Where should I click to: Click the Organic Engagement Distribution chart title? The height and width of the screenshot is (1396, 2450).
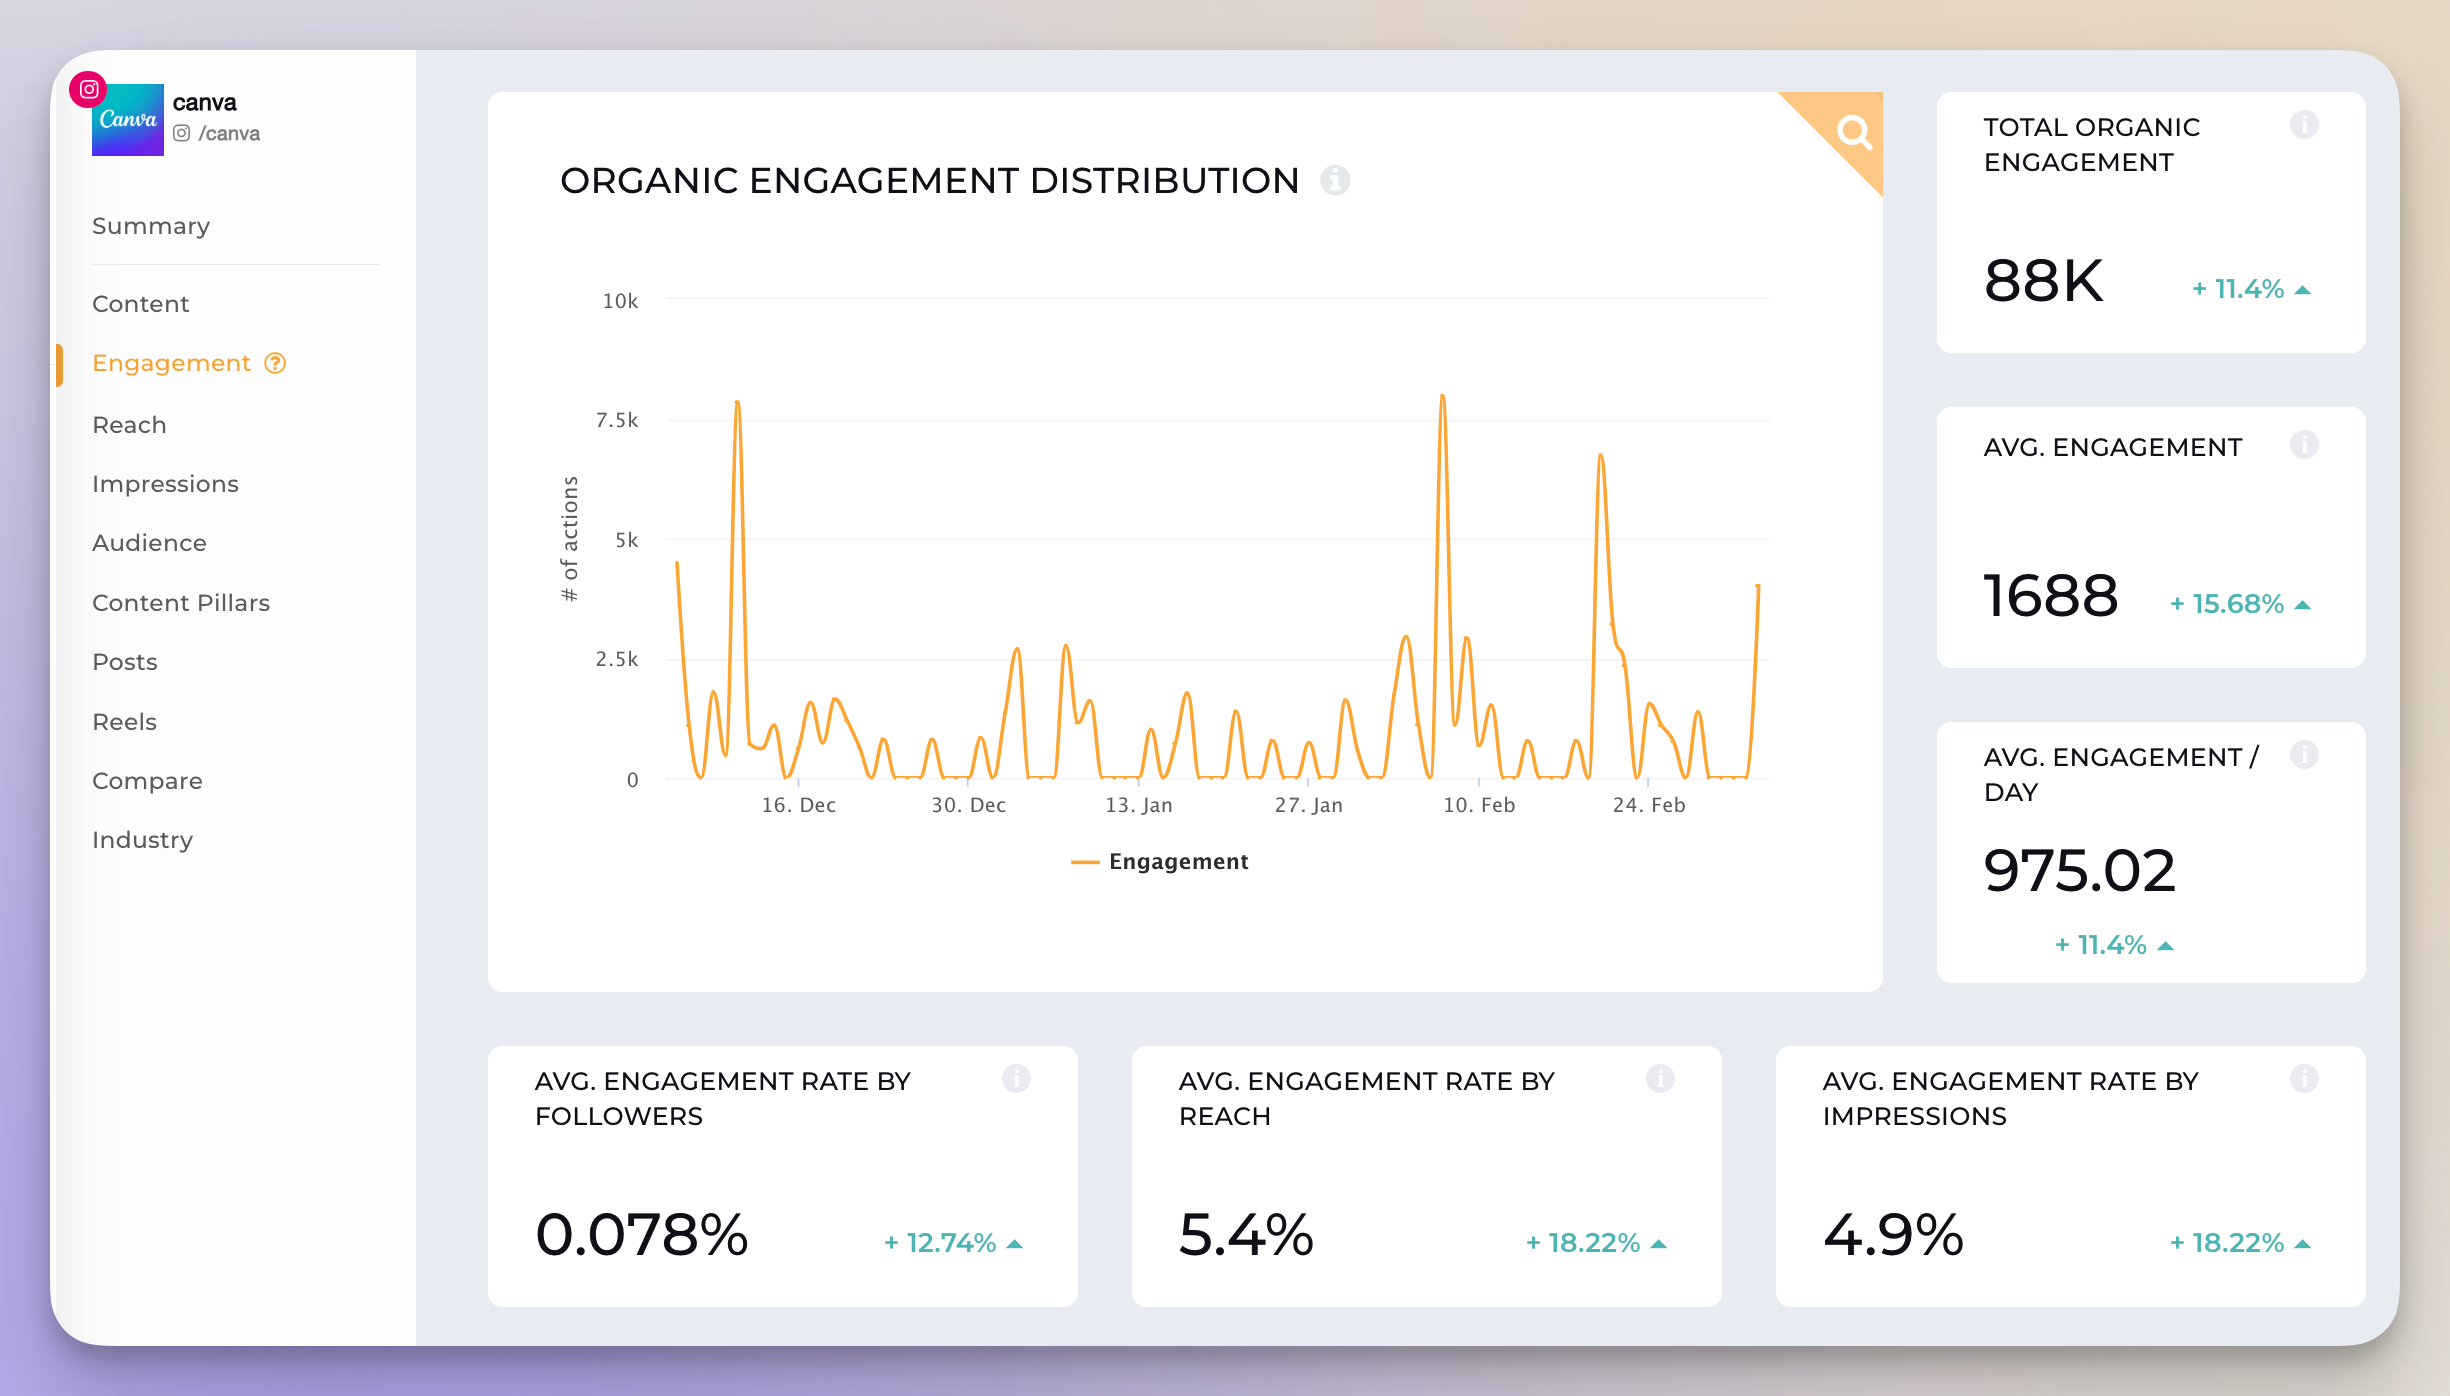pos(929,181)
